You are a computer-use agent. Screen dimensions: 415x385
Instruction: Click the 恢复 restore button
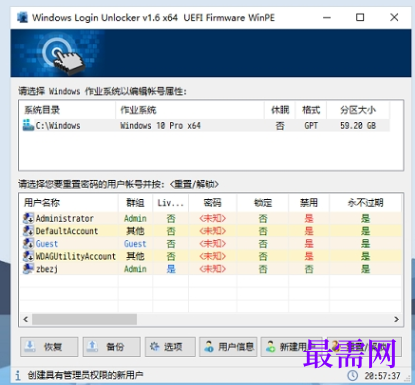[49, 347]
